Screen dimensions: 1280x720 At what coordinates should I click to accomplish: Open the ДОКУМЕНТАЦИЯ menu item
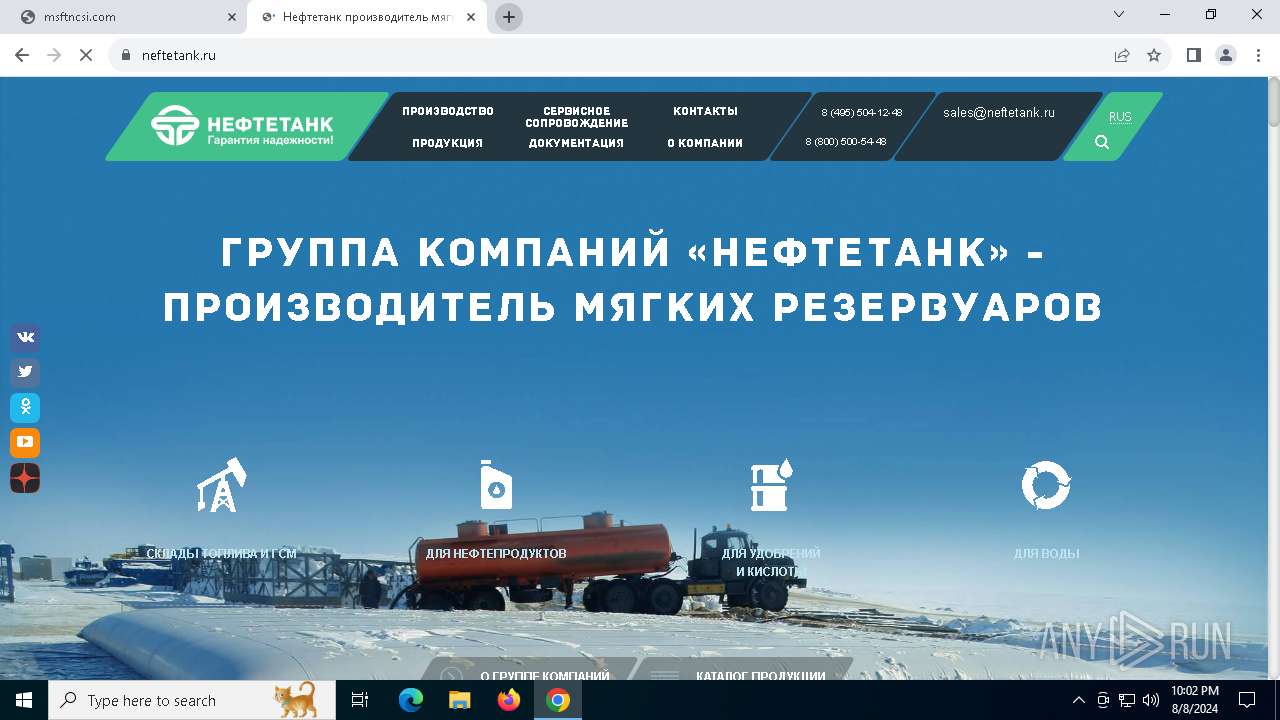(577, 143)
